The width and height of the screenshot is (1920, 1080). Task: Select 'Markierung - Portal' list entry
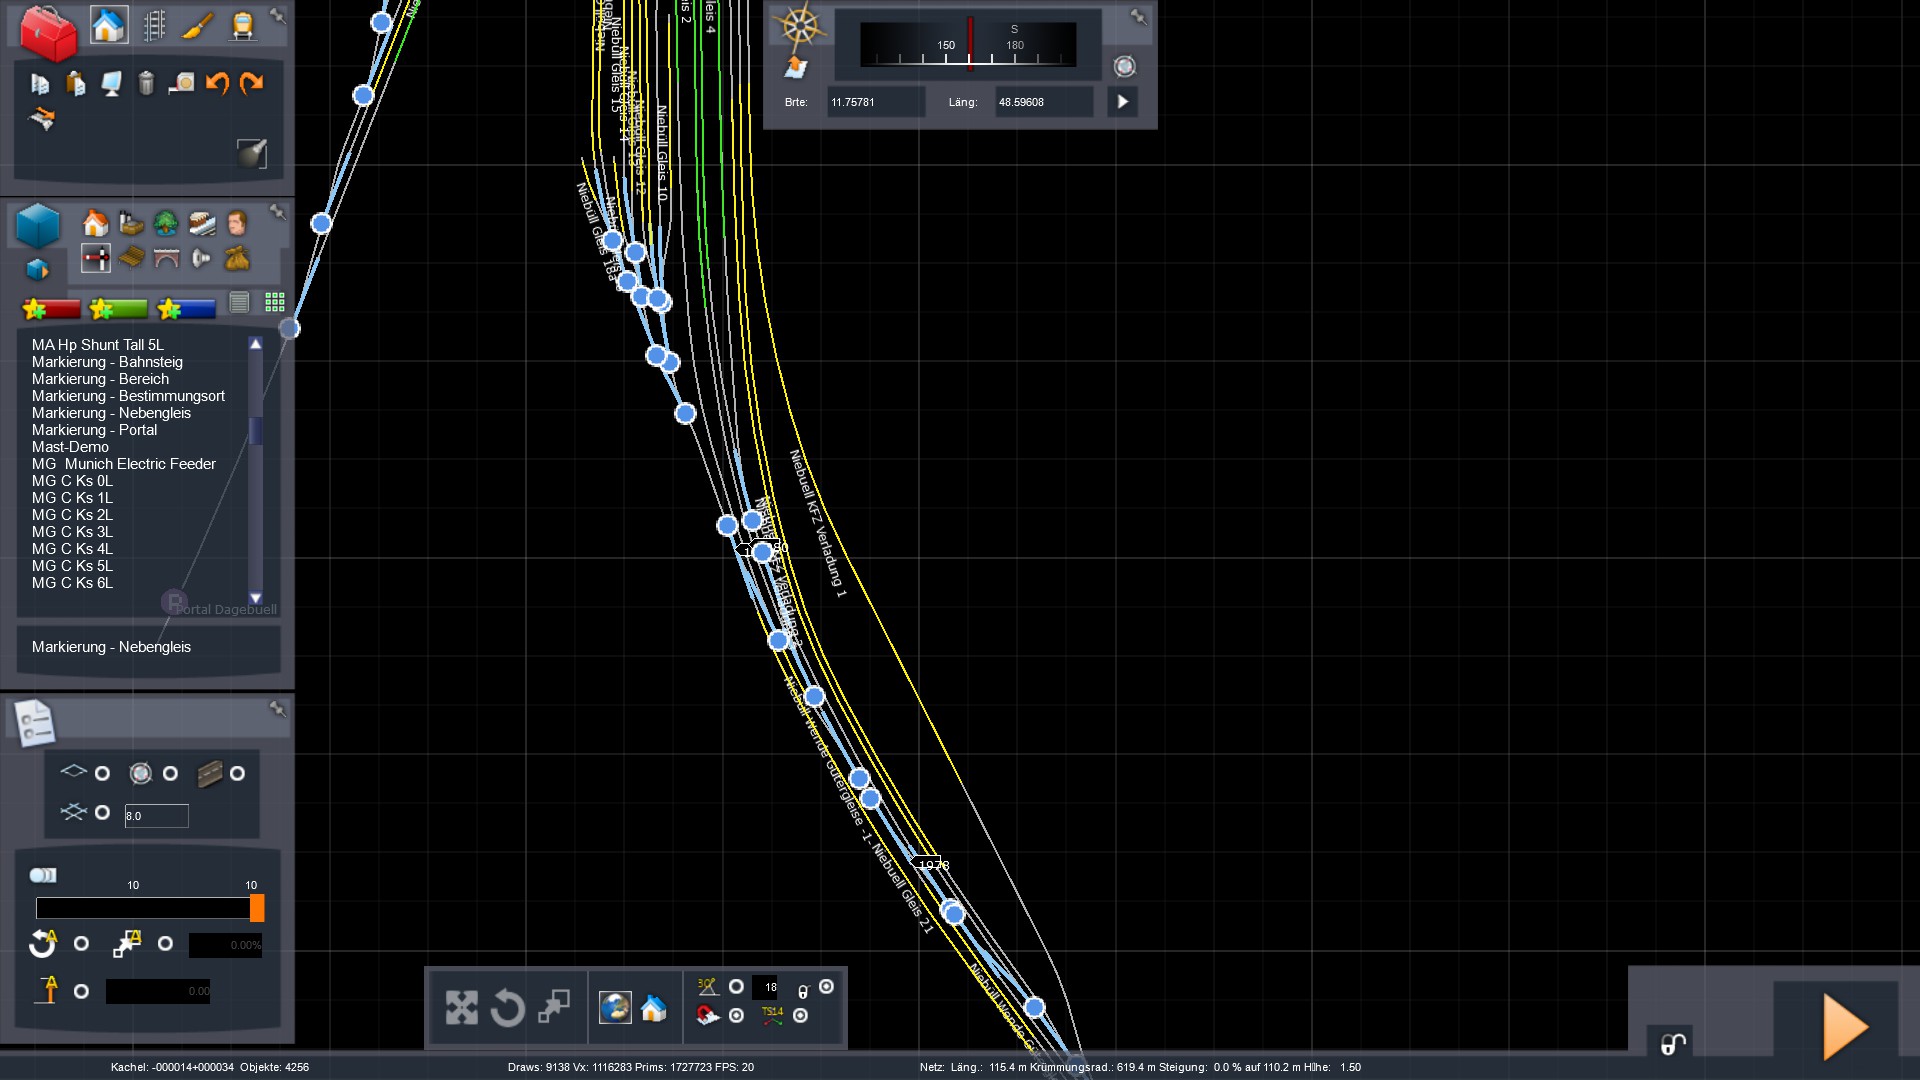(x=94, y=430)
